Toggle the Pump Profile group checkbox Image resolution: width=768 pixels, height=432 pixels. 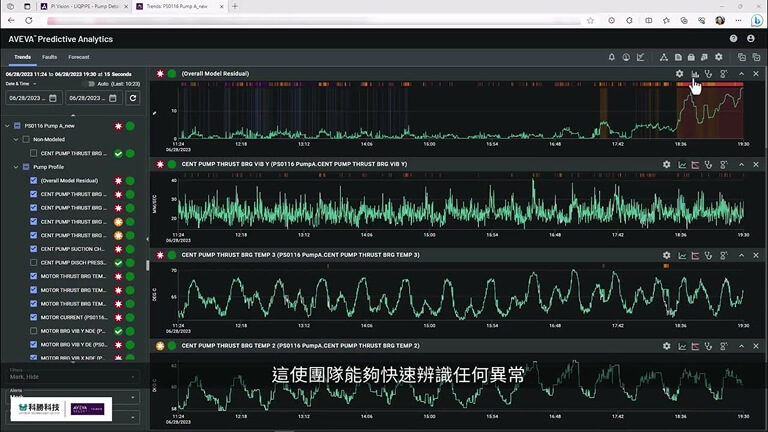[x=26, y=167]
